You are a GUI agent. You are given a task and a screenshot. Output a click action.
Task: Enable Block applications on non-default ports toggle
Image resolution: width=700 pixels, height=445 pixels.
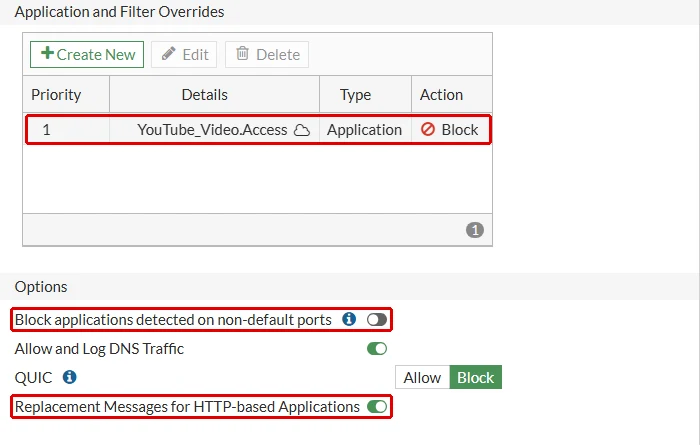coord(377,320)
